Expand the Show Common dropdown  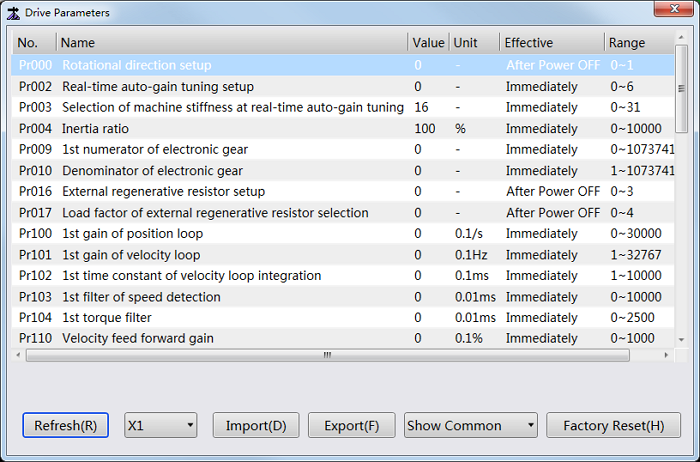coord(471,425)
